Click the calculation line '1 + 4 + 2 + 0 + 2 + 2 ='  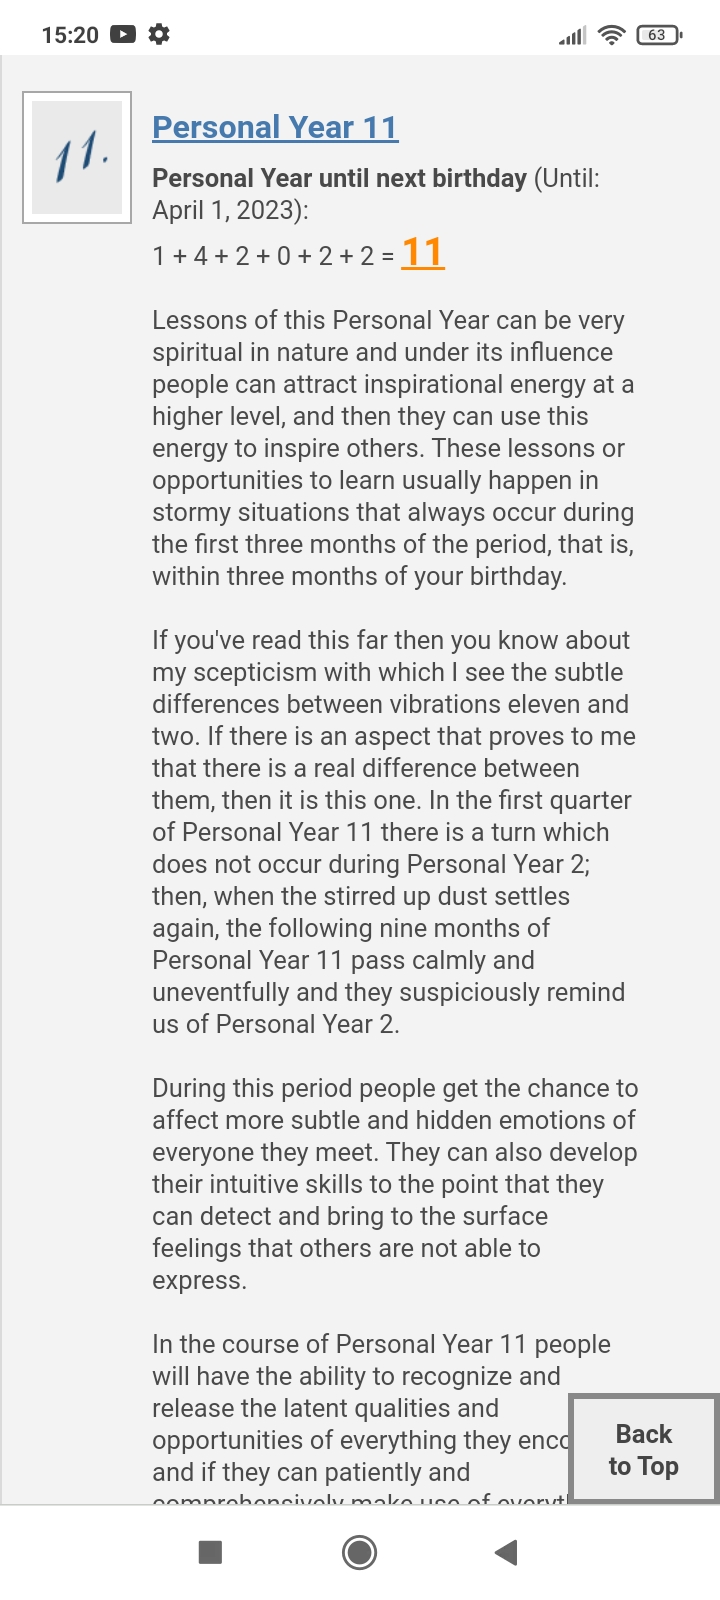(273, 256)
